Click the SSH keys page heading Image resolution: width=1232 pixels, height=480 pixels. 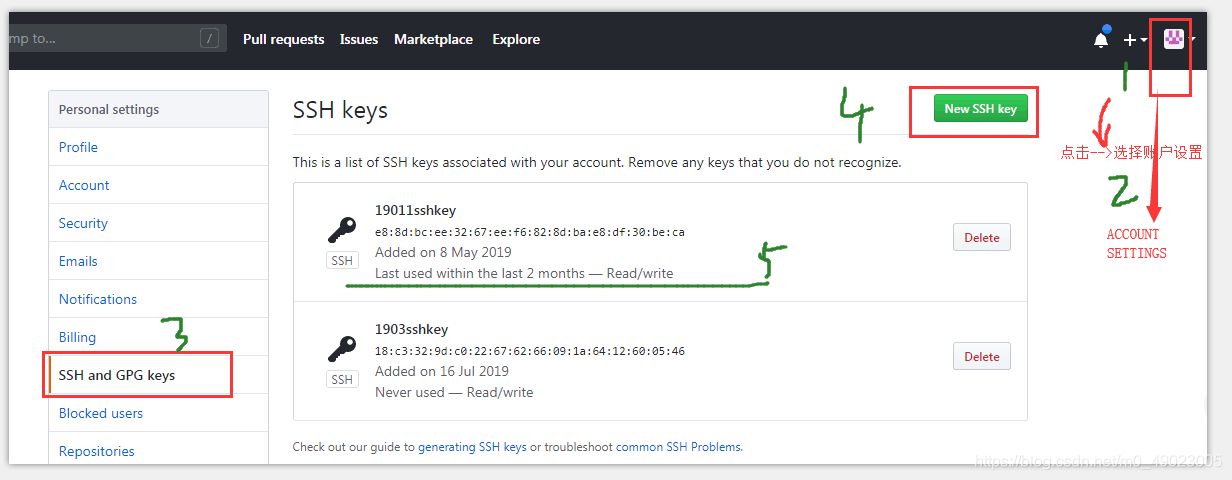pyautogui.click(x=340, y=110)
